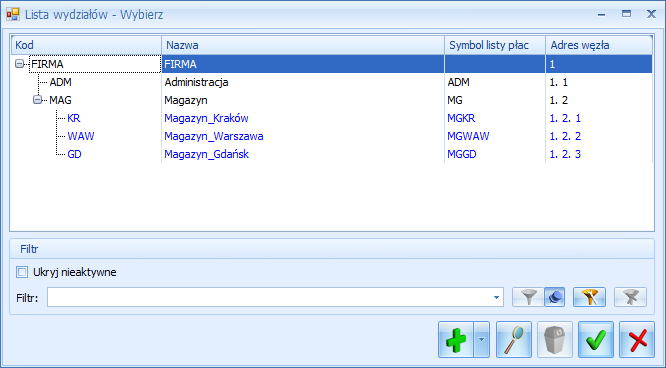Open the dropdown arrow beside the add button
Viewport: 666px width, 368px height.
click(481, 340)
